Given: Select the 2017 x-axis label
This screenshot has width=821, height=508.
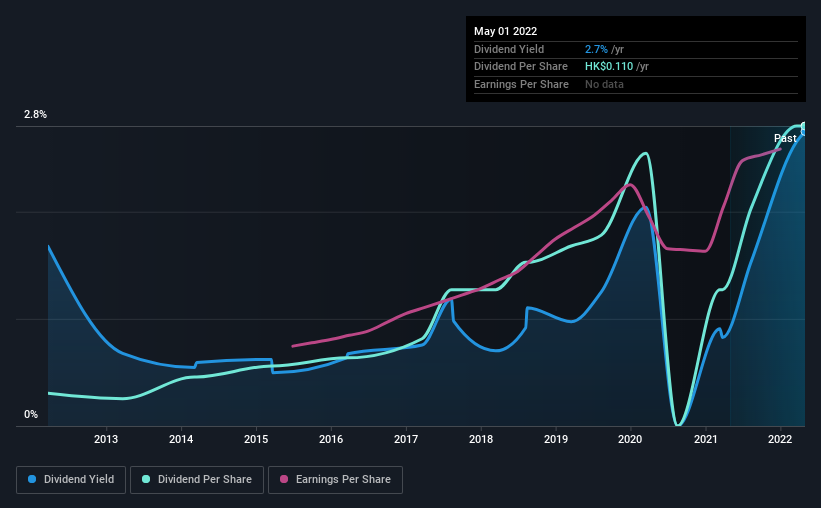Looking at the screenshot, I should (406, 439).
